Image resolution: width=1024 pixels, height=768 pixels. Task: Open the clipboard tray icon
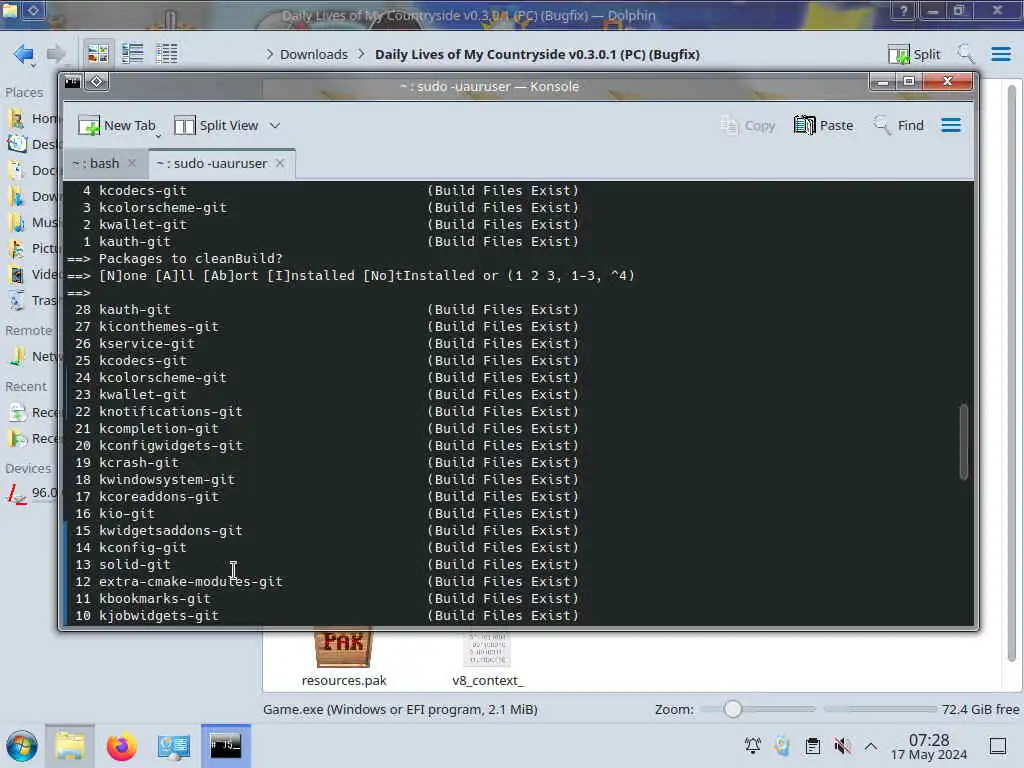812,746
